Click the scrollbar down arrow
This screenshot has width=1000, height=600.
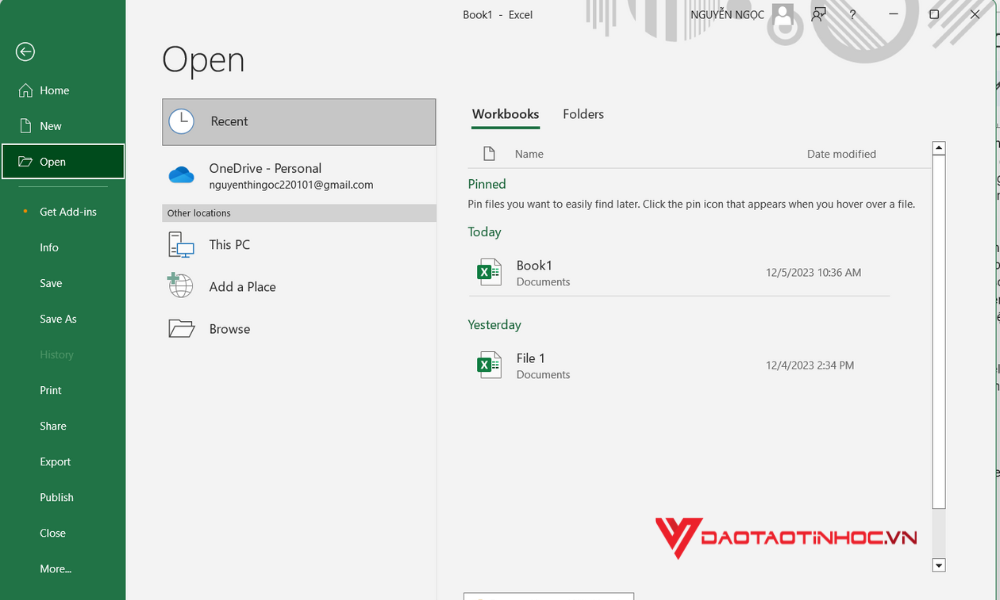(939, 565)
